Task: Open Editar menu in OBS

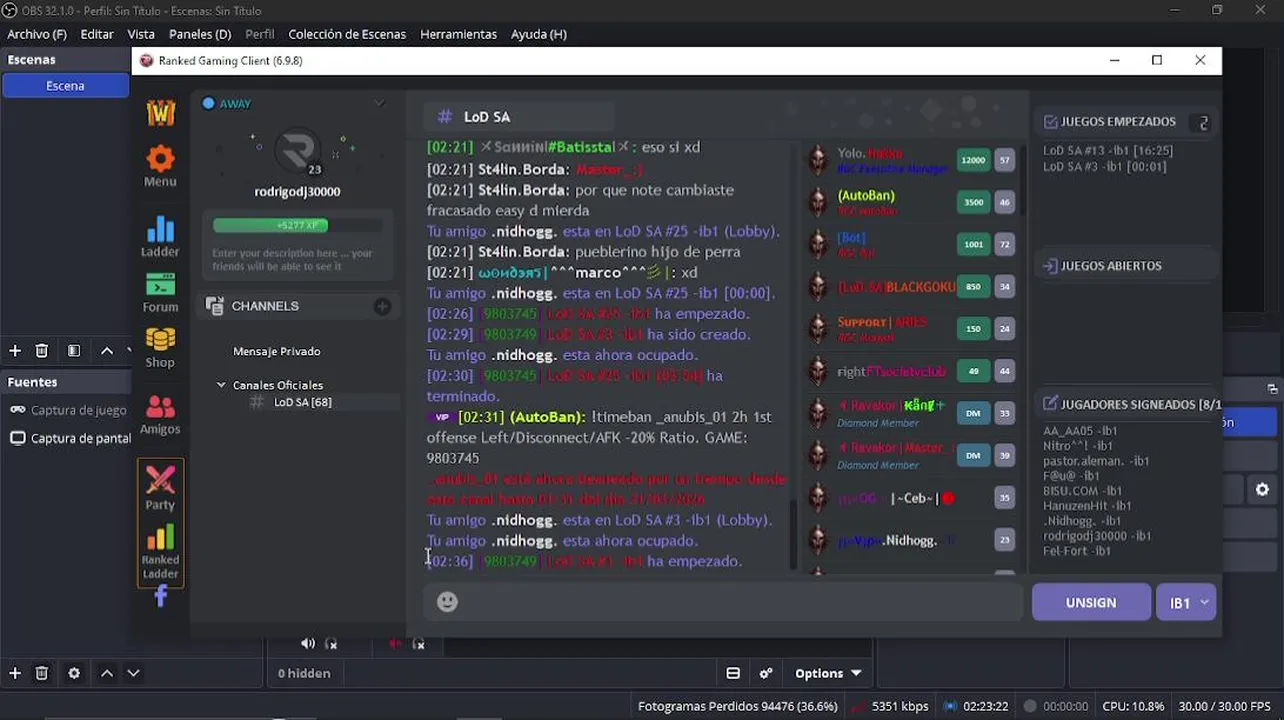Action: click(x=97, y=34)
